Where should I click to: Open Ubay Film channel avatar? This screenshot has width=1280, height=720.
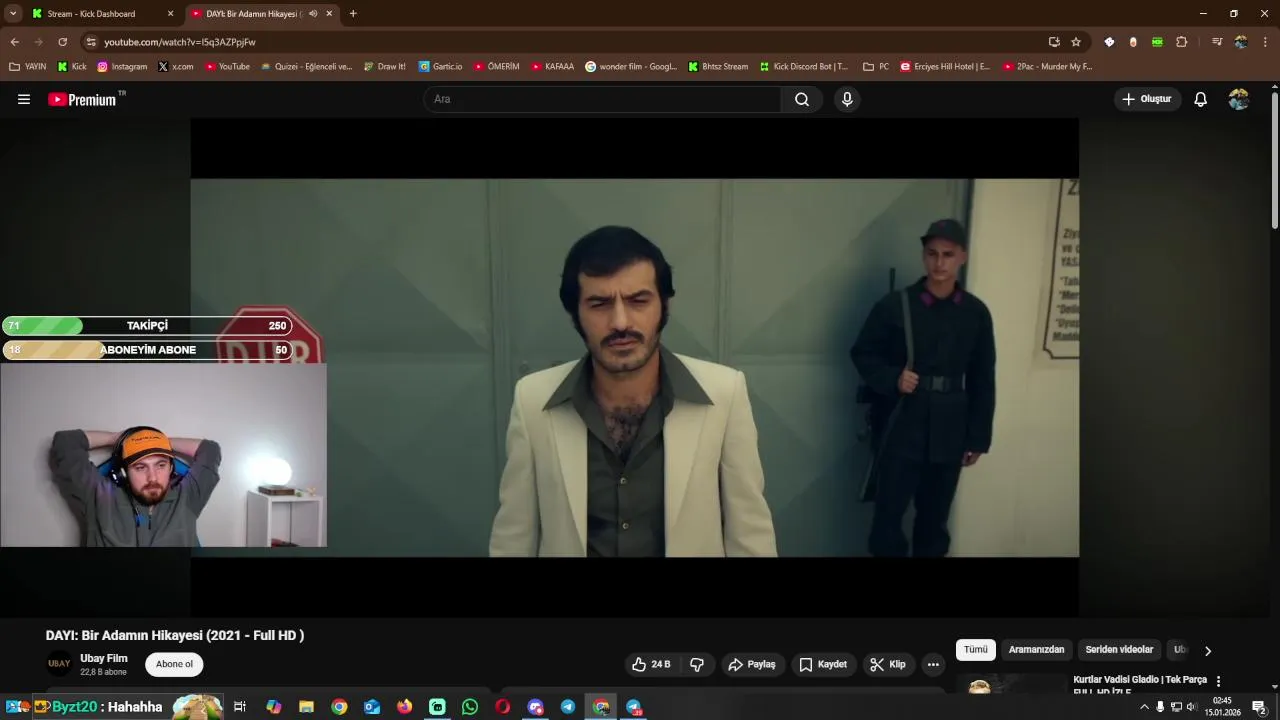pyautogui.click(x=60, y=664)
